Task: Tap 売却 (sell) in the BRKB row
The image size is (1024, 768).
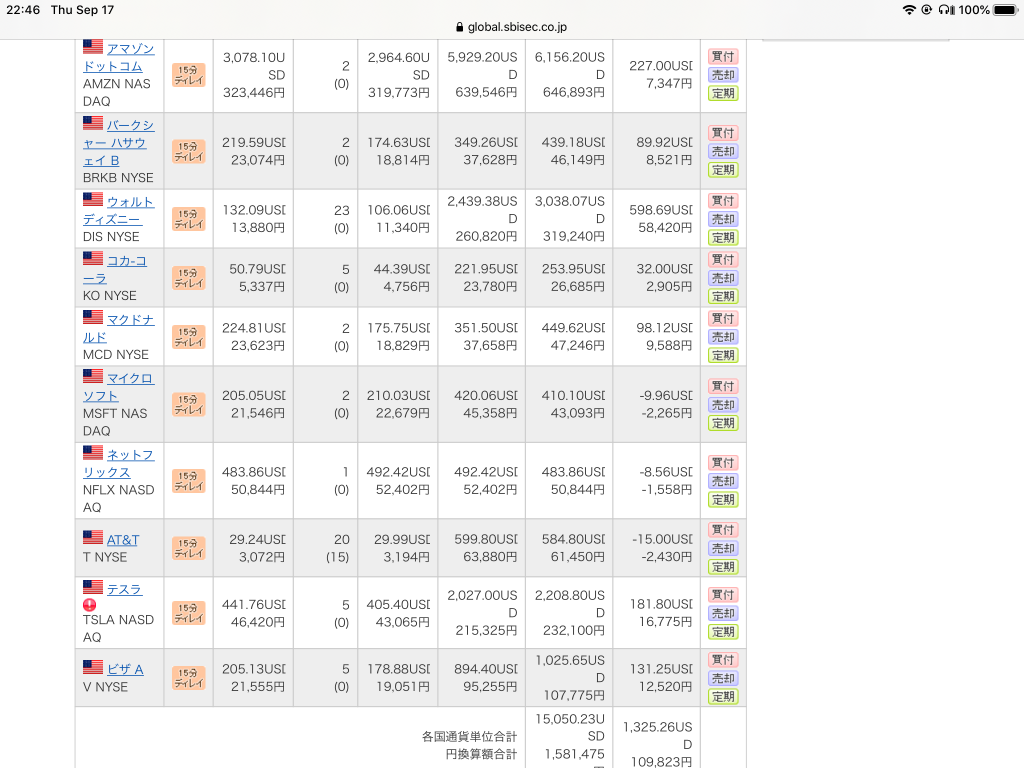Action: 723,152
